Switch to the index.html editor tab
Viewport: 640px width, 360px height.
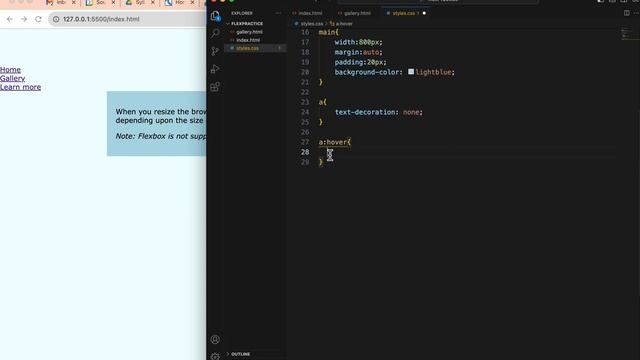pyautogui.click(x=310, y=13)
